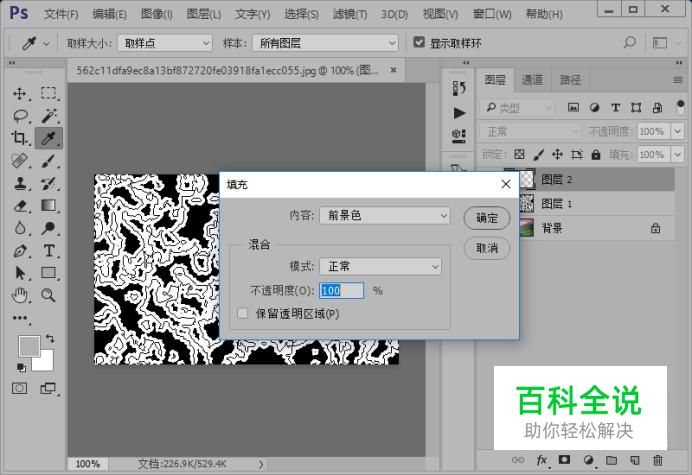The width and height of the screenshot is (692, 475).
Task: Select the Zoom tool
Action: (x=49, y=295)
